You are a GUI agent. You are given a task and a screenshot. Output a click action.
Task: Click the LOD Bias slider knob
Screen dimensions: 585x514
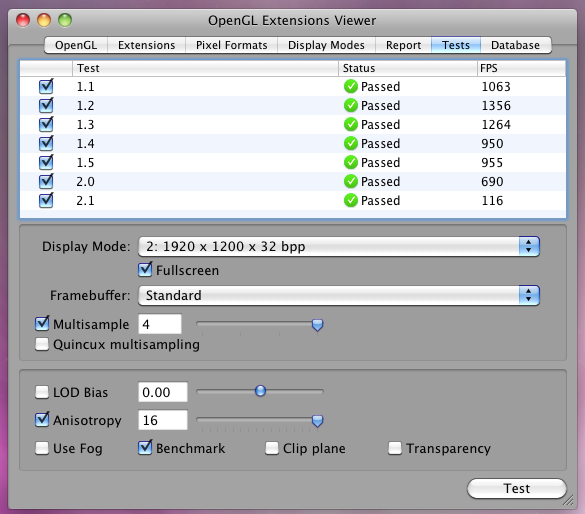pos(260,391)
